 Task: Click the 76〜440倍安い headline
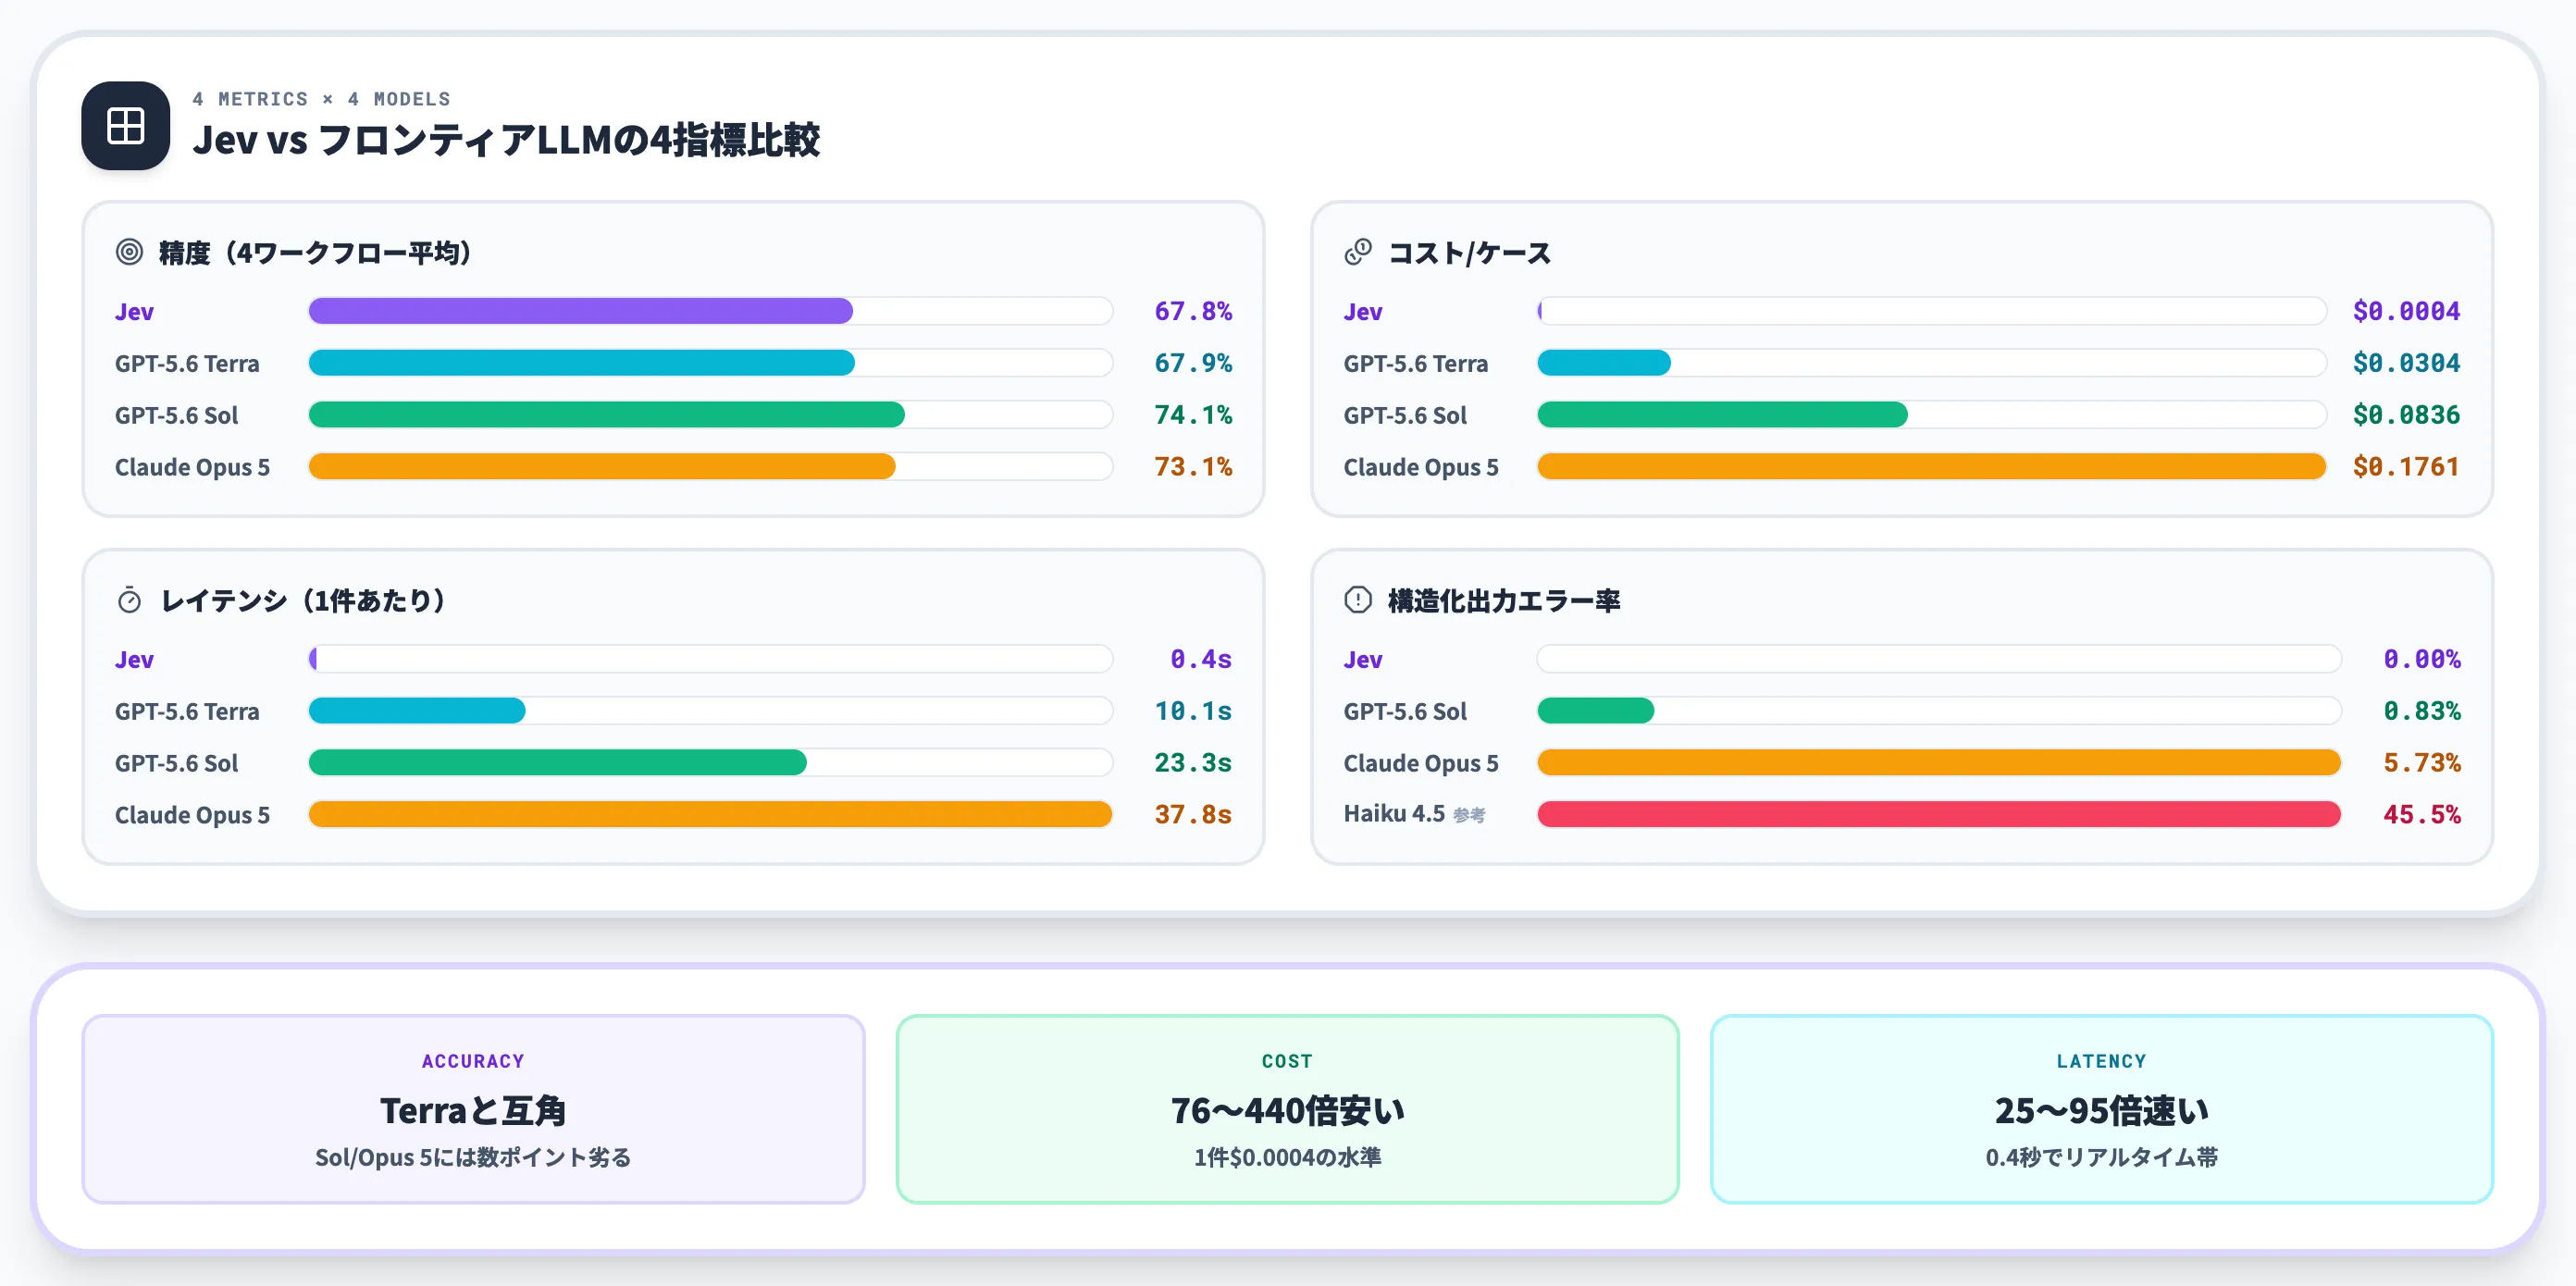click(1287, 1110)
